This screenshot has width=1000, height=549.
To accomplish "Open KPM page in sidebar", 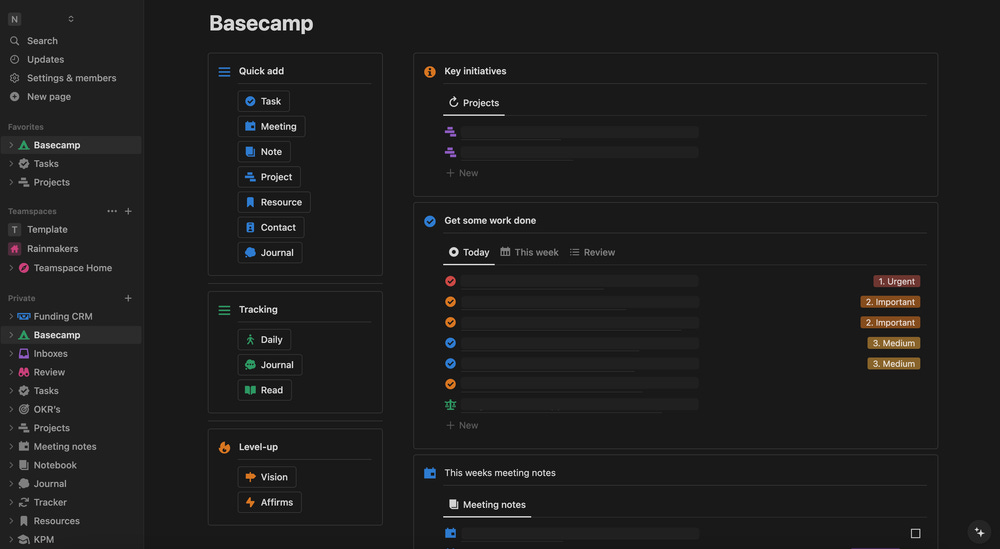I will (43, 539).
